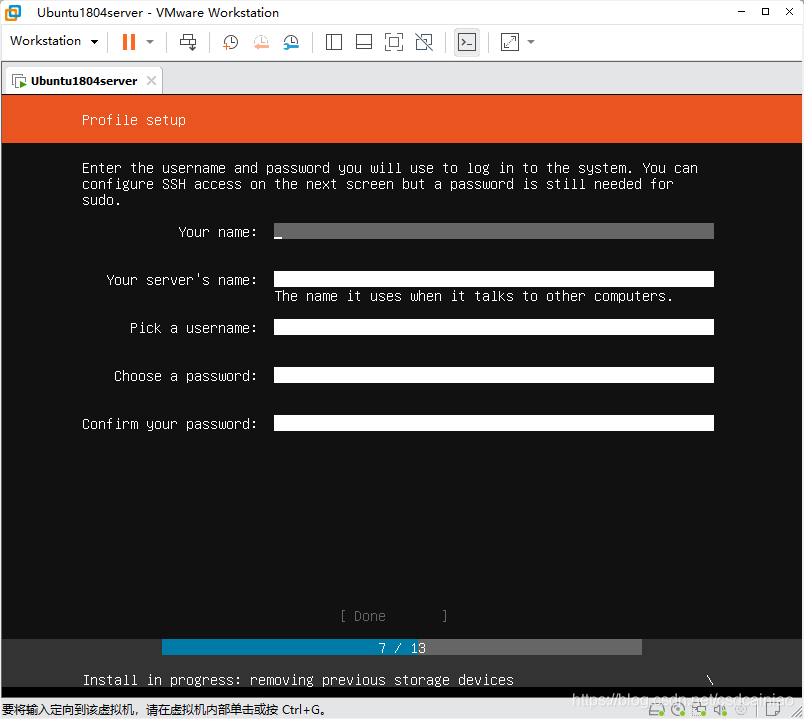Click the Done button
The height and width of the screenshot is (719, 804).
click(394, 616)
